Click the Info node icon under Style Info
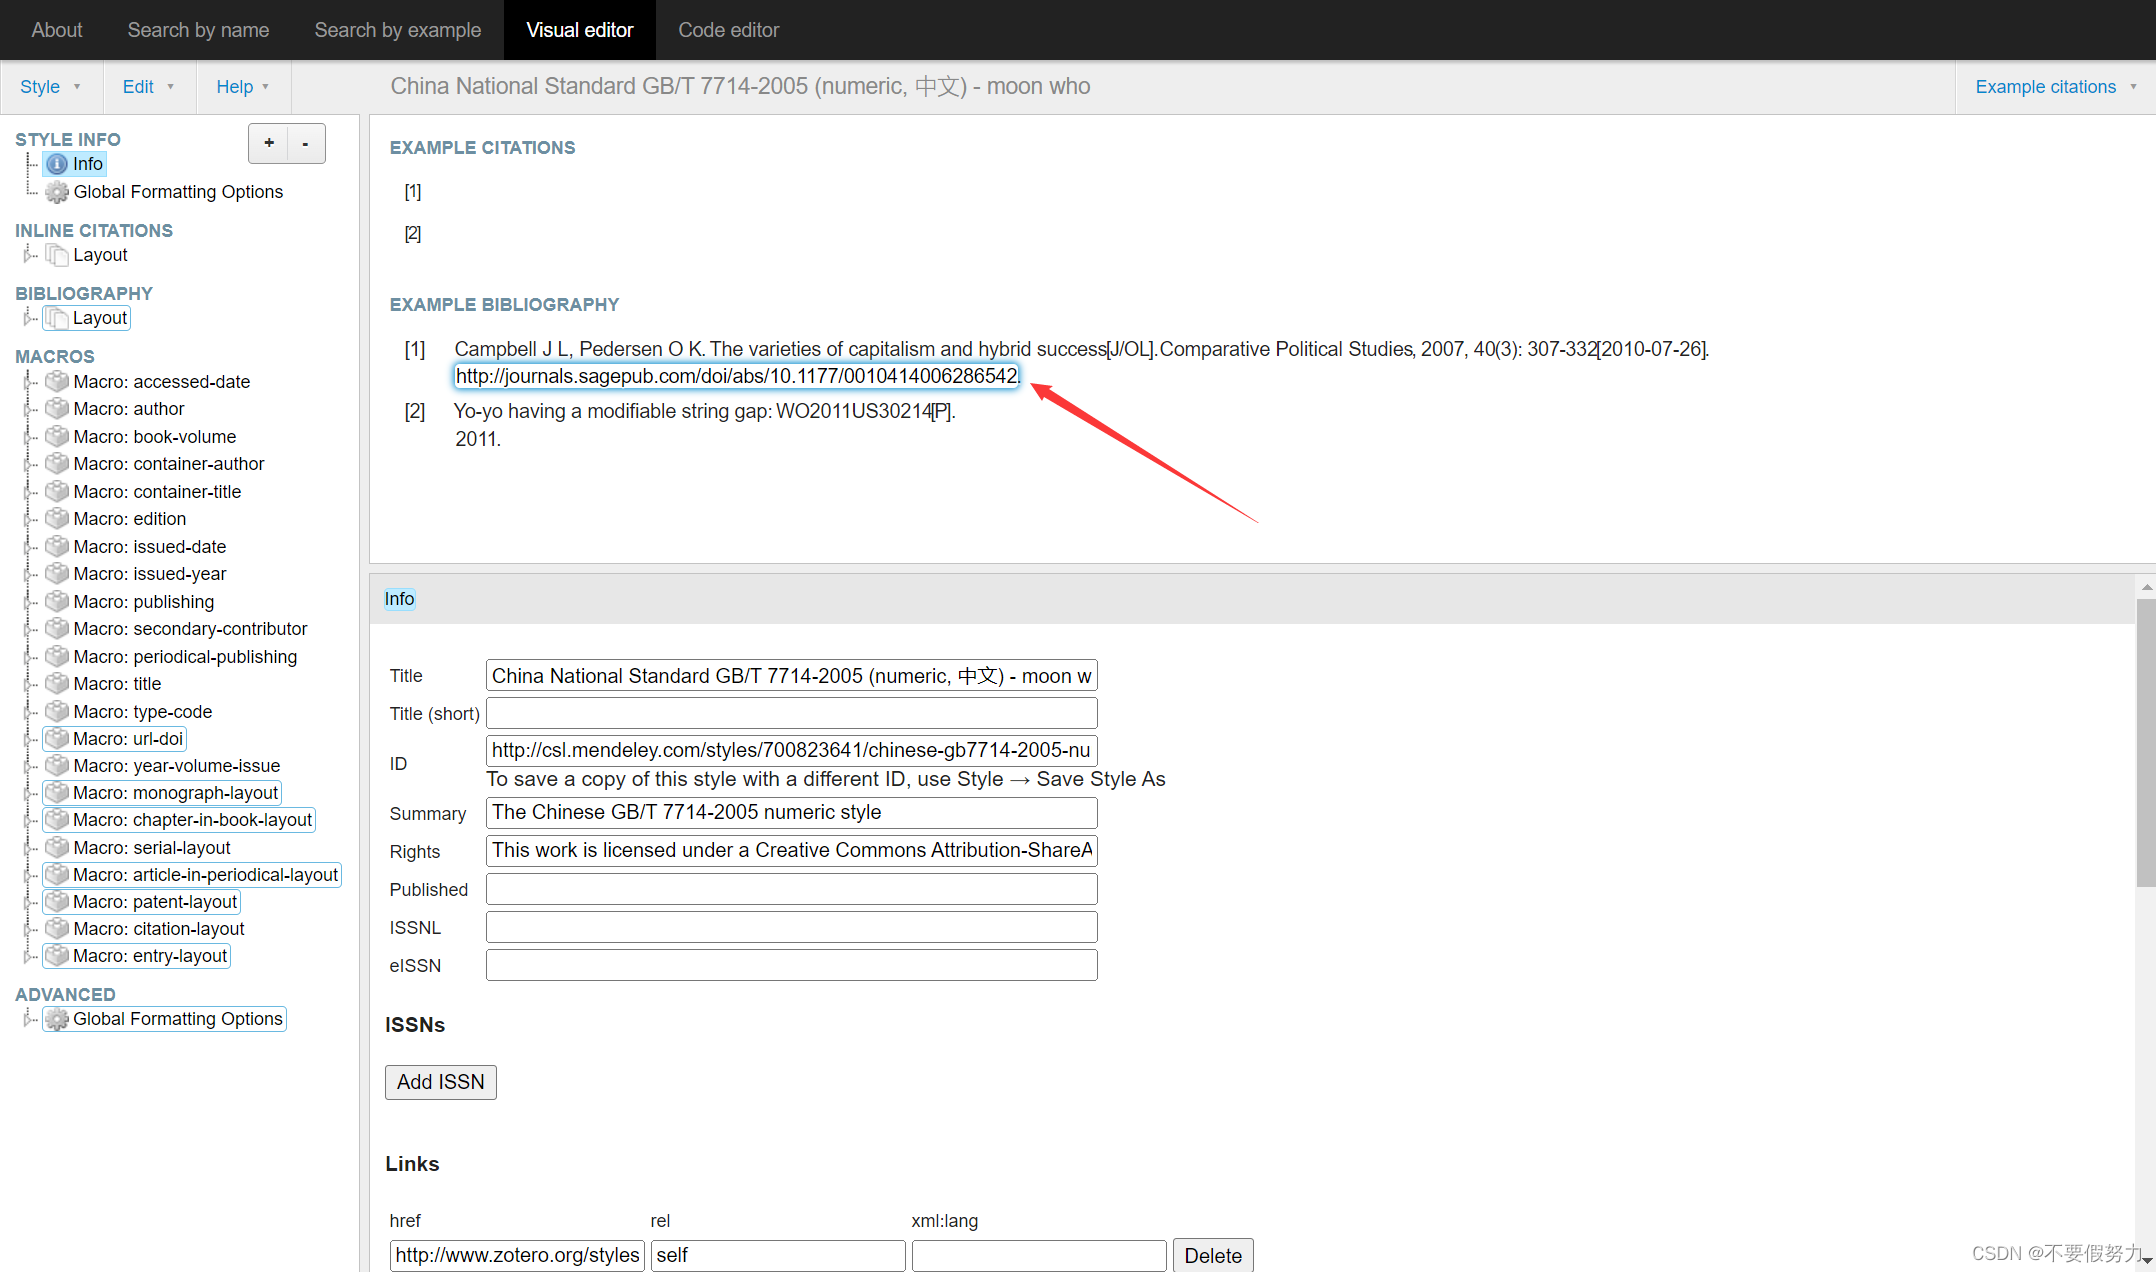The image size is (2156, 1272). tap(57, 164)
